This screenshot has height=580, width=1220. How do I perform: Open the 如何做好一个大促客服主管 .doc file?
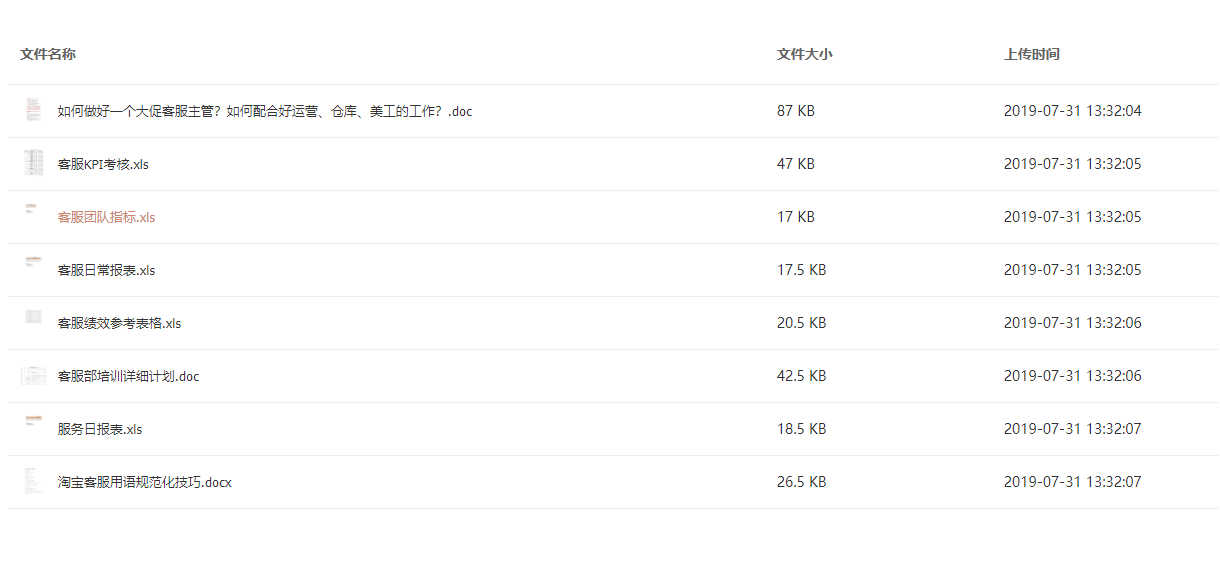(265, 111)
